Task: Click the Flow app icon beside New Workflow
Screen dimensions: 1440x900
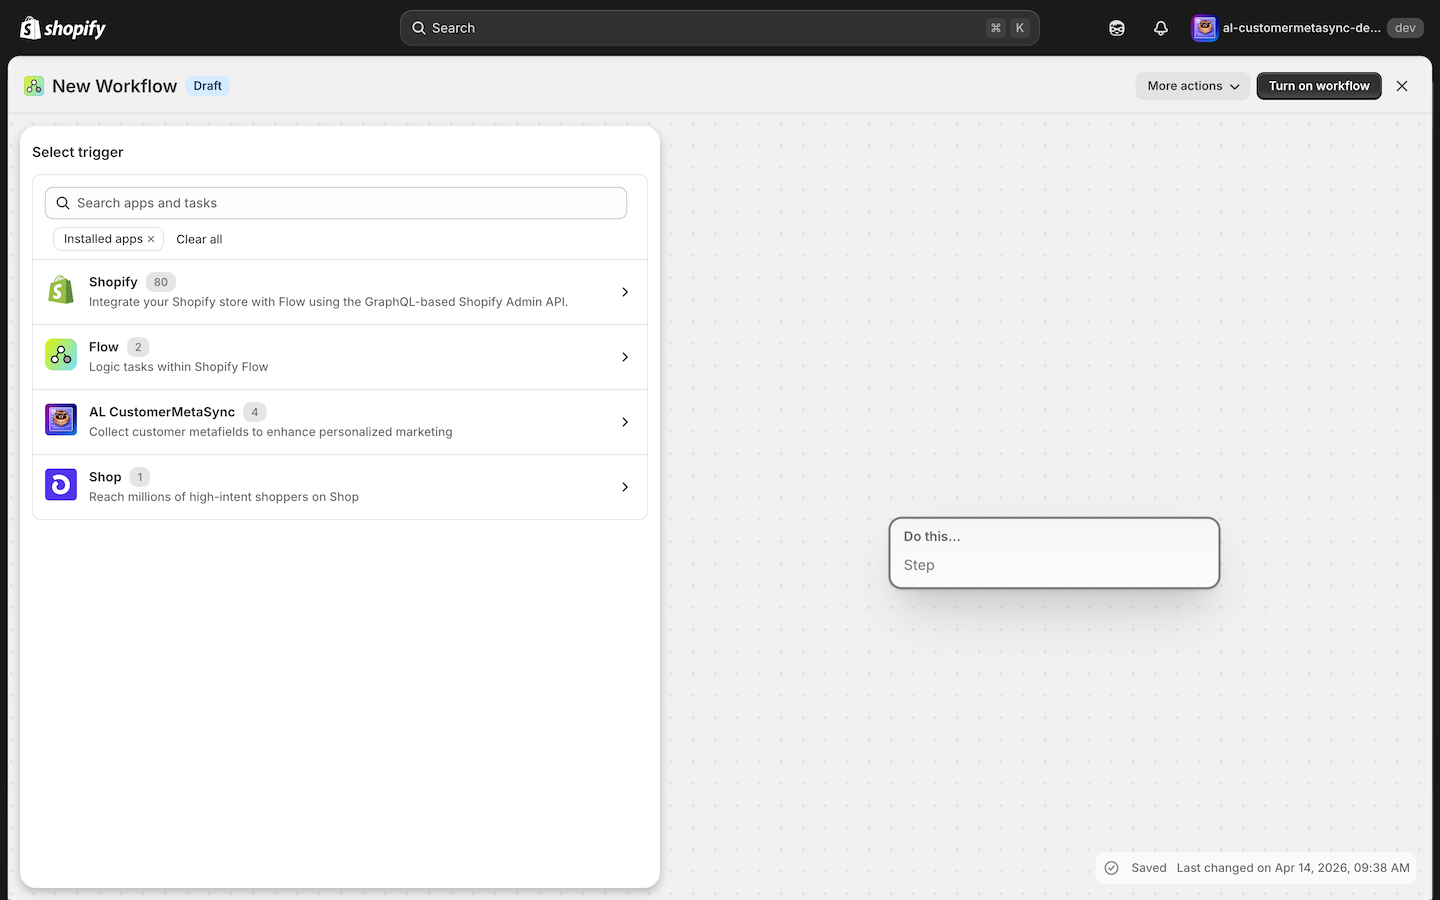Action: (34, 86)
